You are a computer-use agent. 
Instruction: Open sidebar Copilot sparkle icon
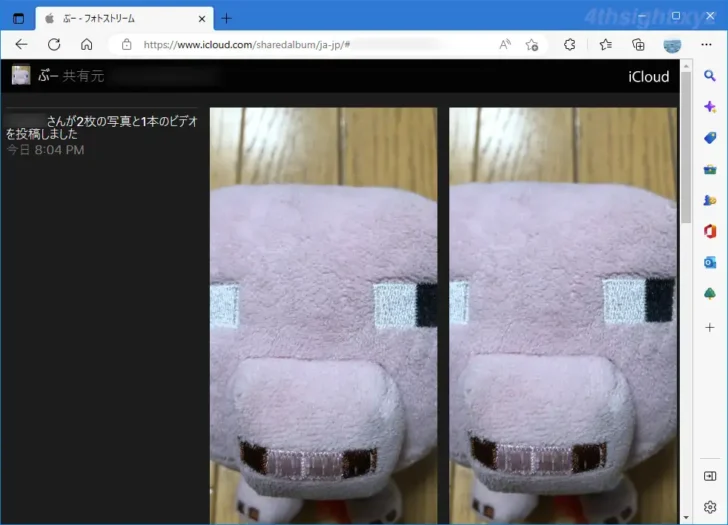click(709, 107)
